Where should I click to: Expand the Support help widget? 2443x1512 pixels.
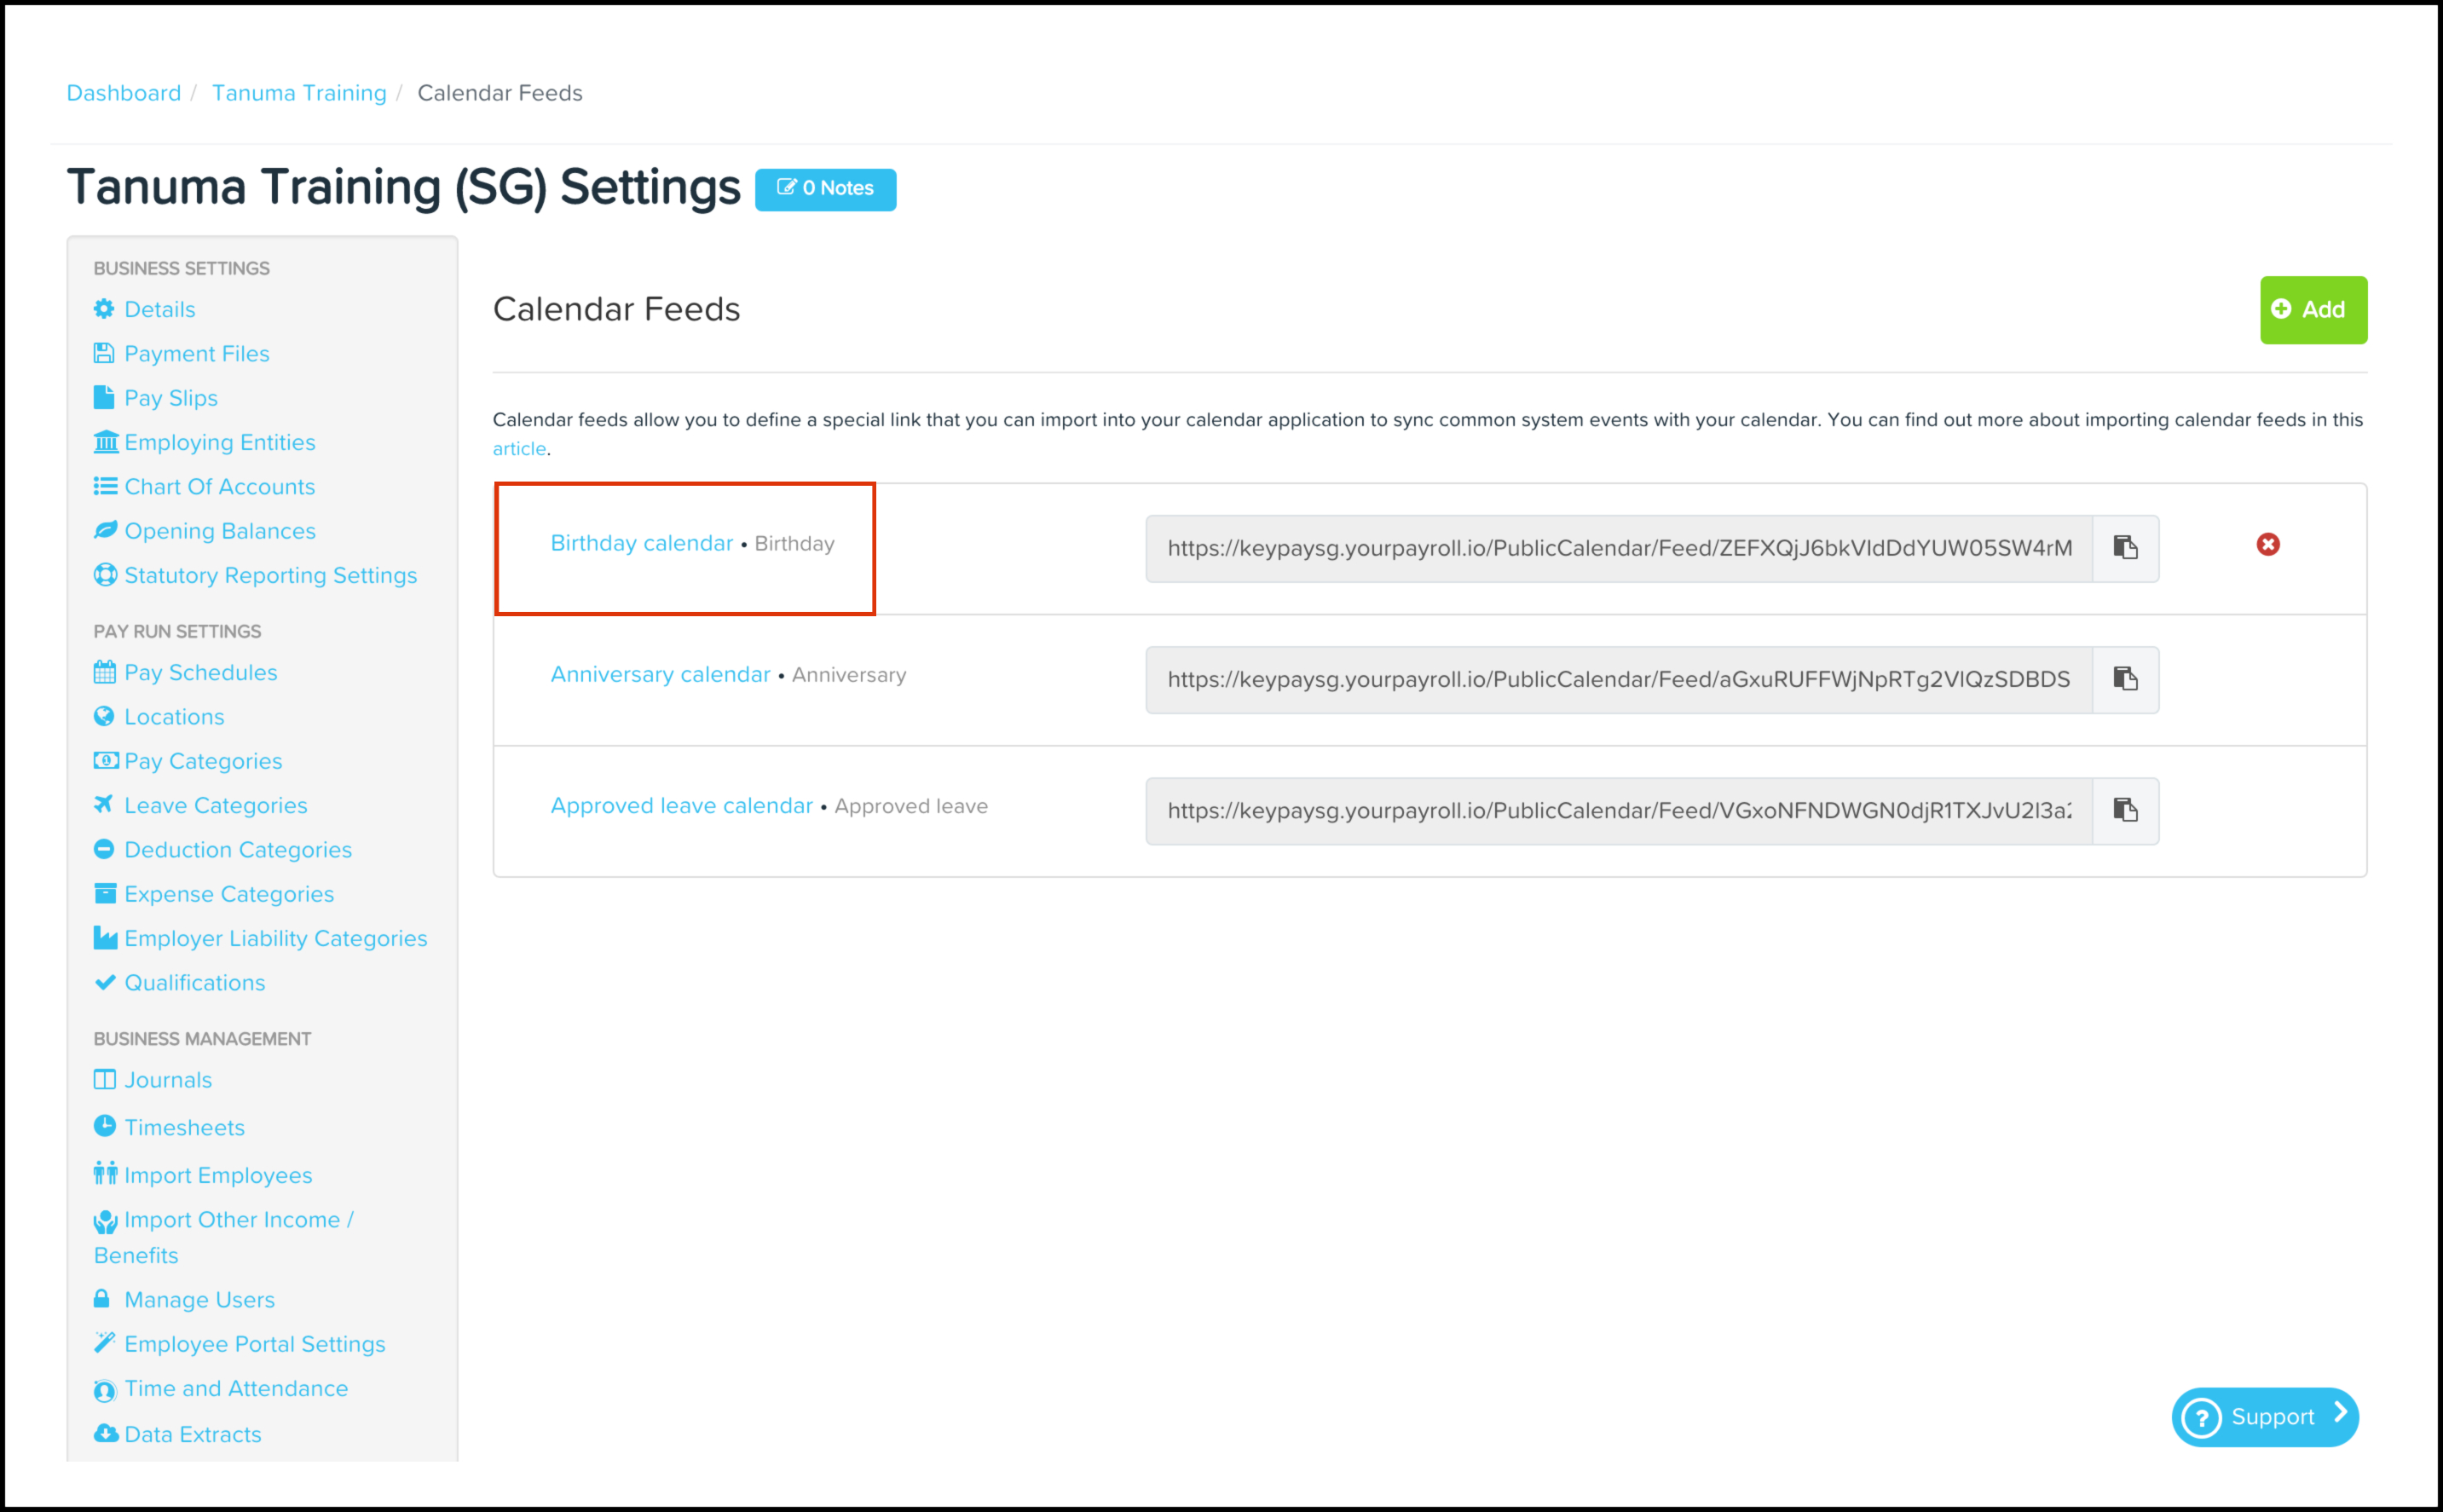(x=2264, y=1416)
